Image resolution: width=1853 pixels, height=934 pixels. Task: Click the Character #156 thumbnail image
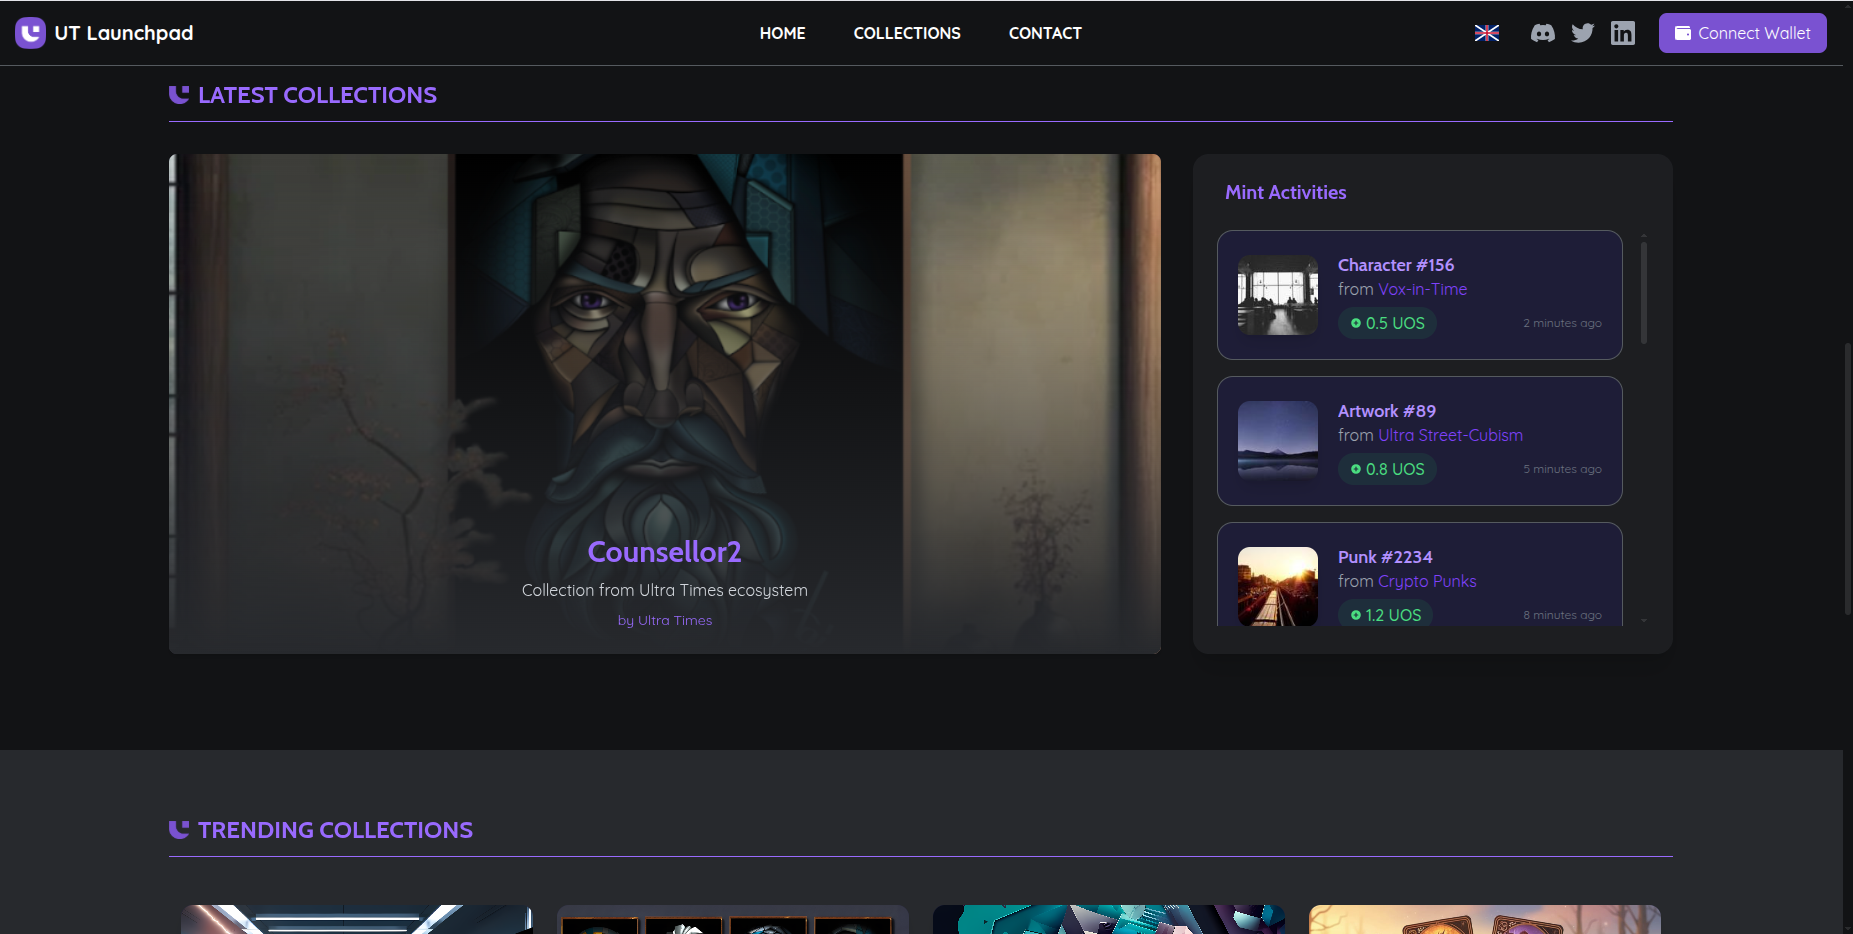pos(1277,295)
